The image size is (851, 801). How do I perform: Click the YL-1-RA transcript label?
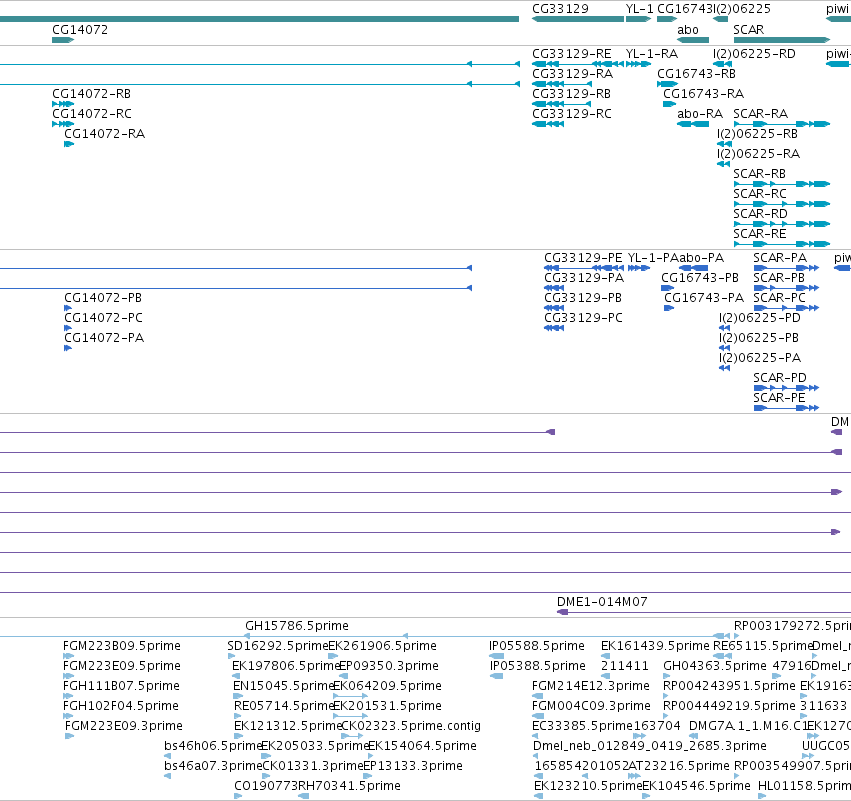652,54
